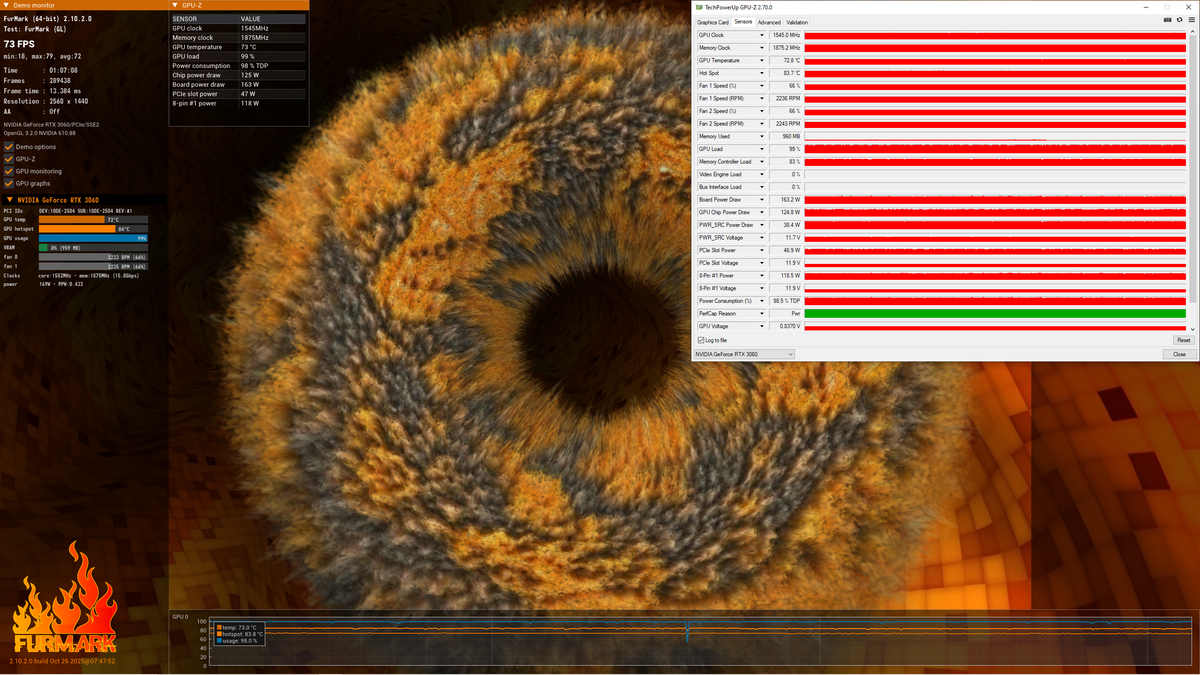The width and height of the screenshot is (1200, 675).
Task: Open the GPU Chip Power Draw dropdown
Action: [762, 212]
